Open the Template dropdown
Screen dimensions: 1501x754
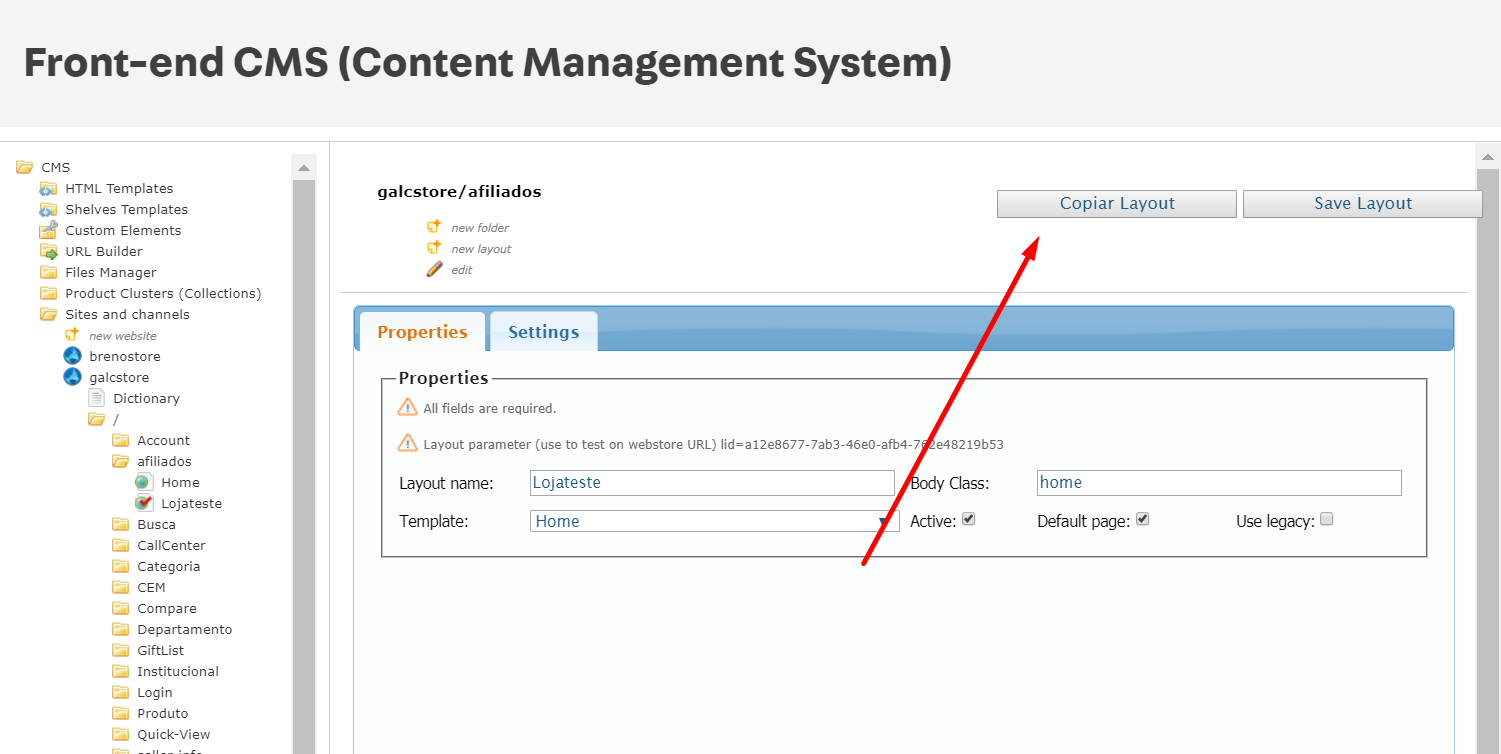tap(714, 521)
